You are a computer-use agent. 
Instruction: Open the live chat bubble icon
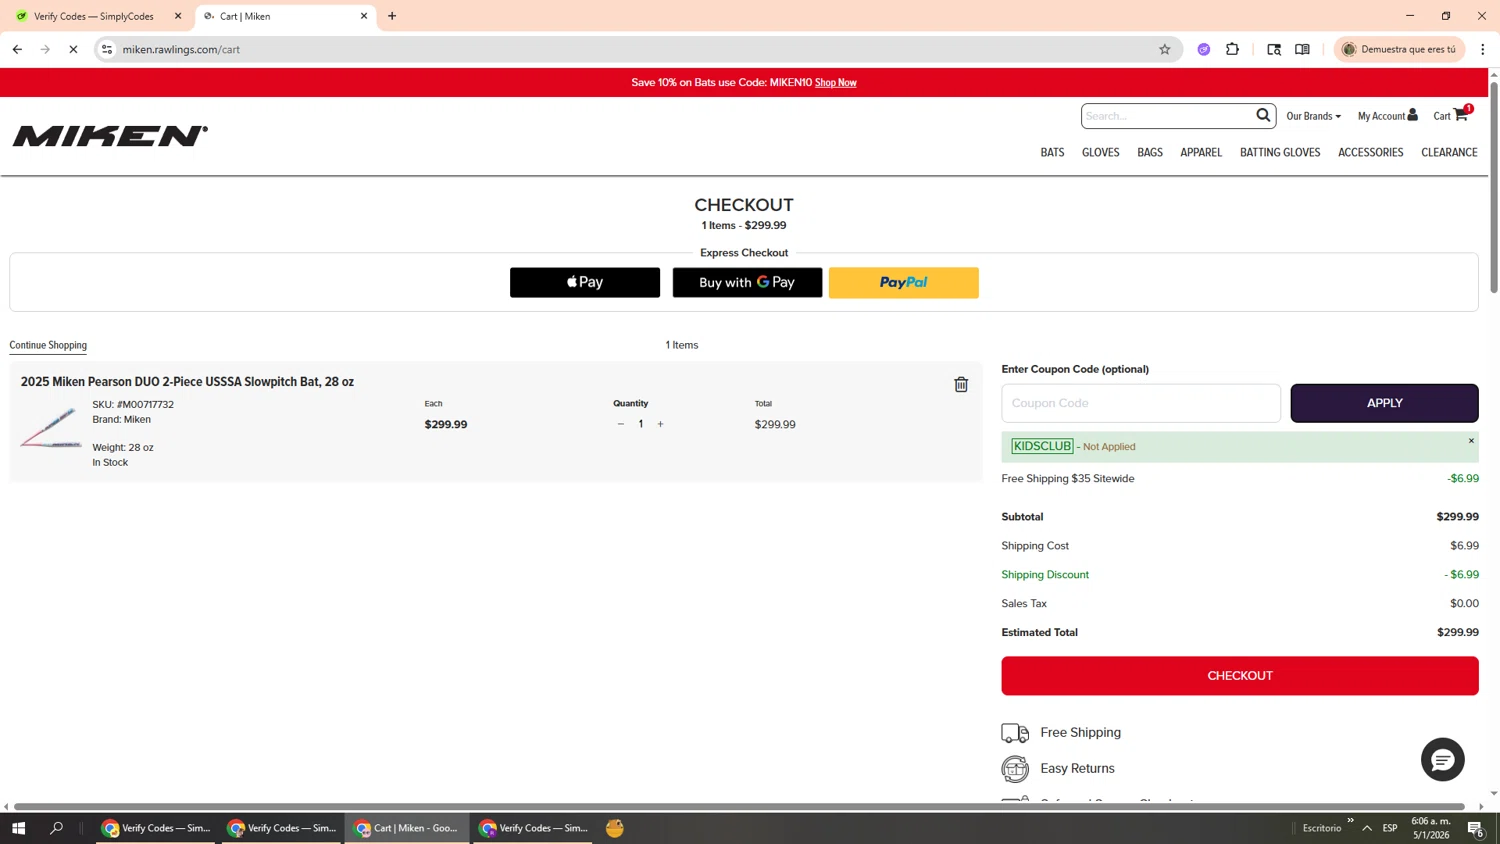[1442, 760]
